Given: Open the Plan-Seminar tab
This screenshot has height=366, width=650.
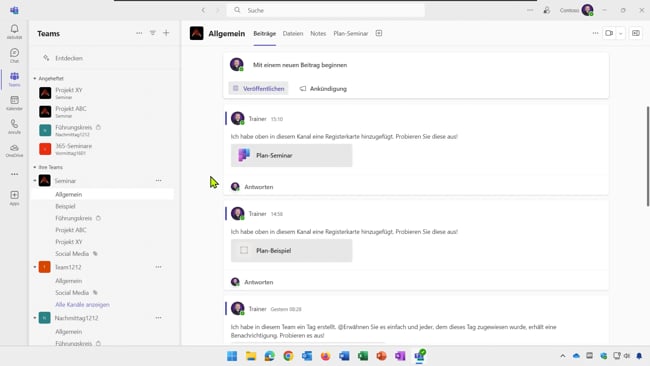Looking at the screenshot, I should (351, 34).
